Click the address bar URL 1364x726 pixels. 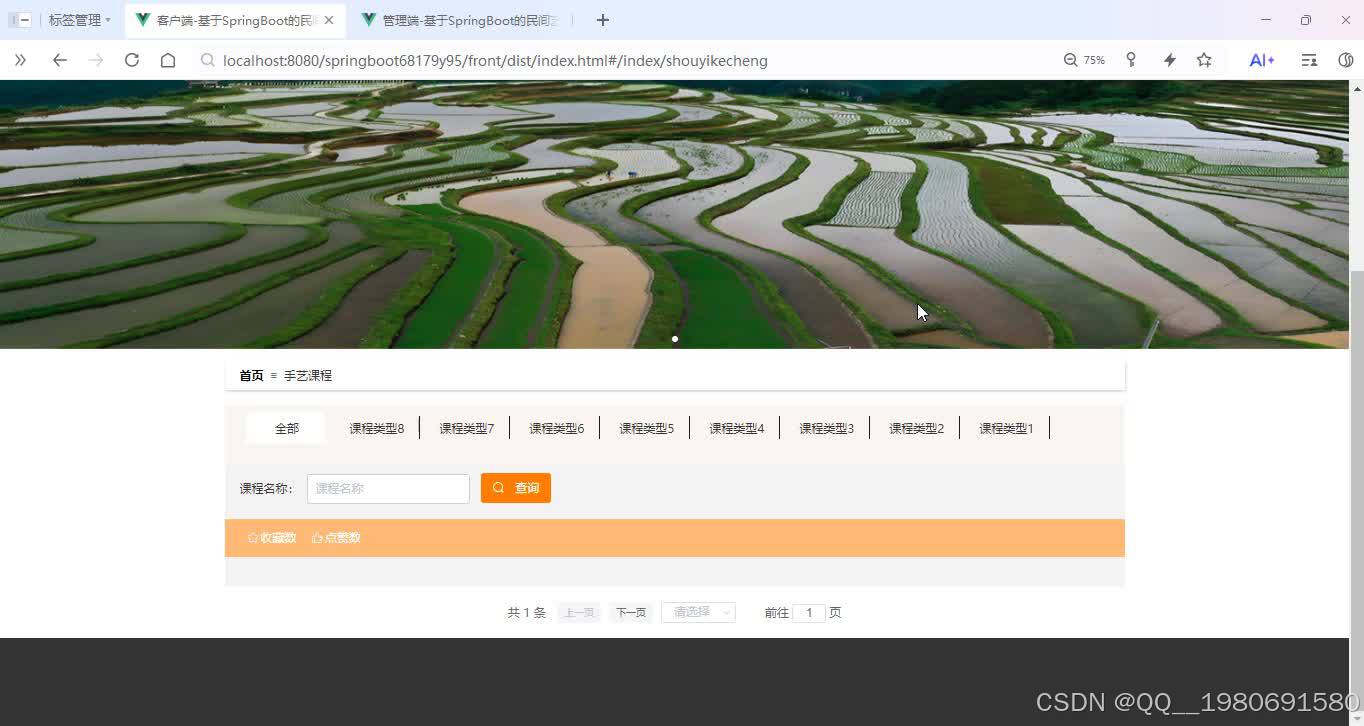[495, 60]
